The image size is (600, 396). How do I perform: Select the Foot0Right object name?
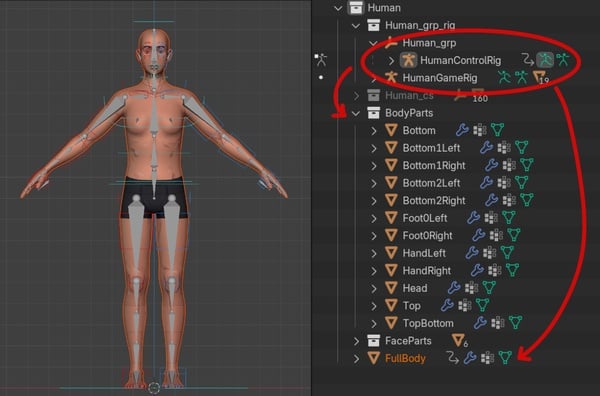[x=427, y=235]
